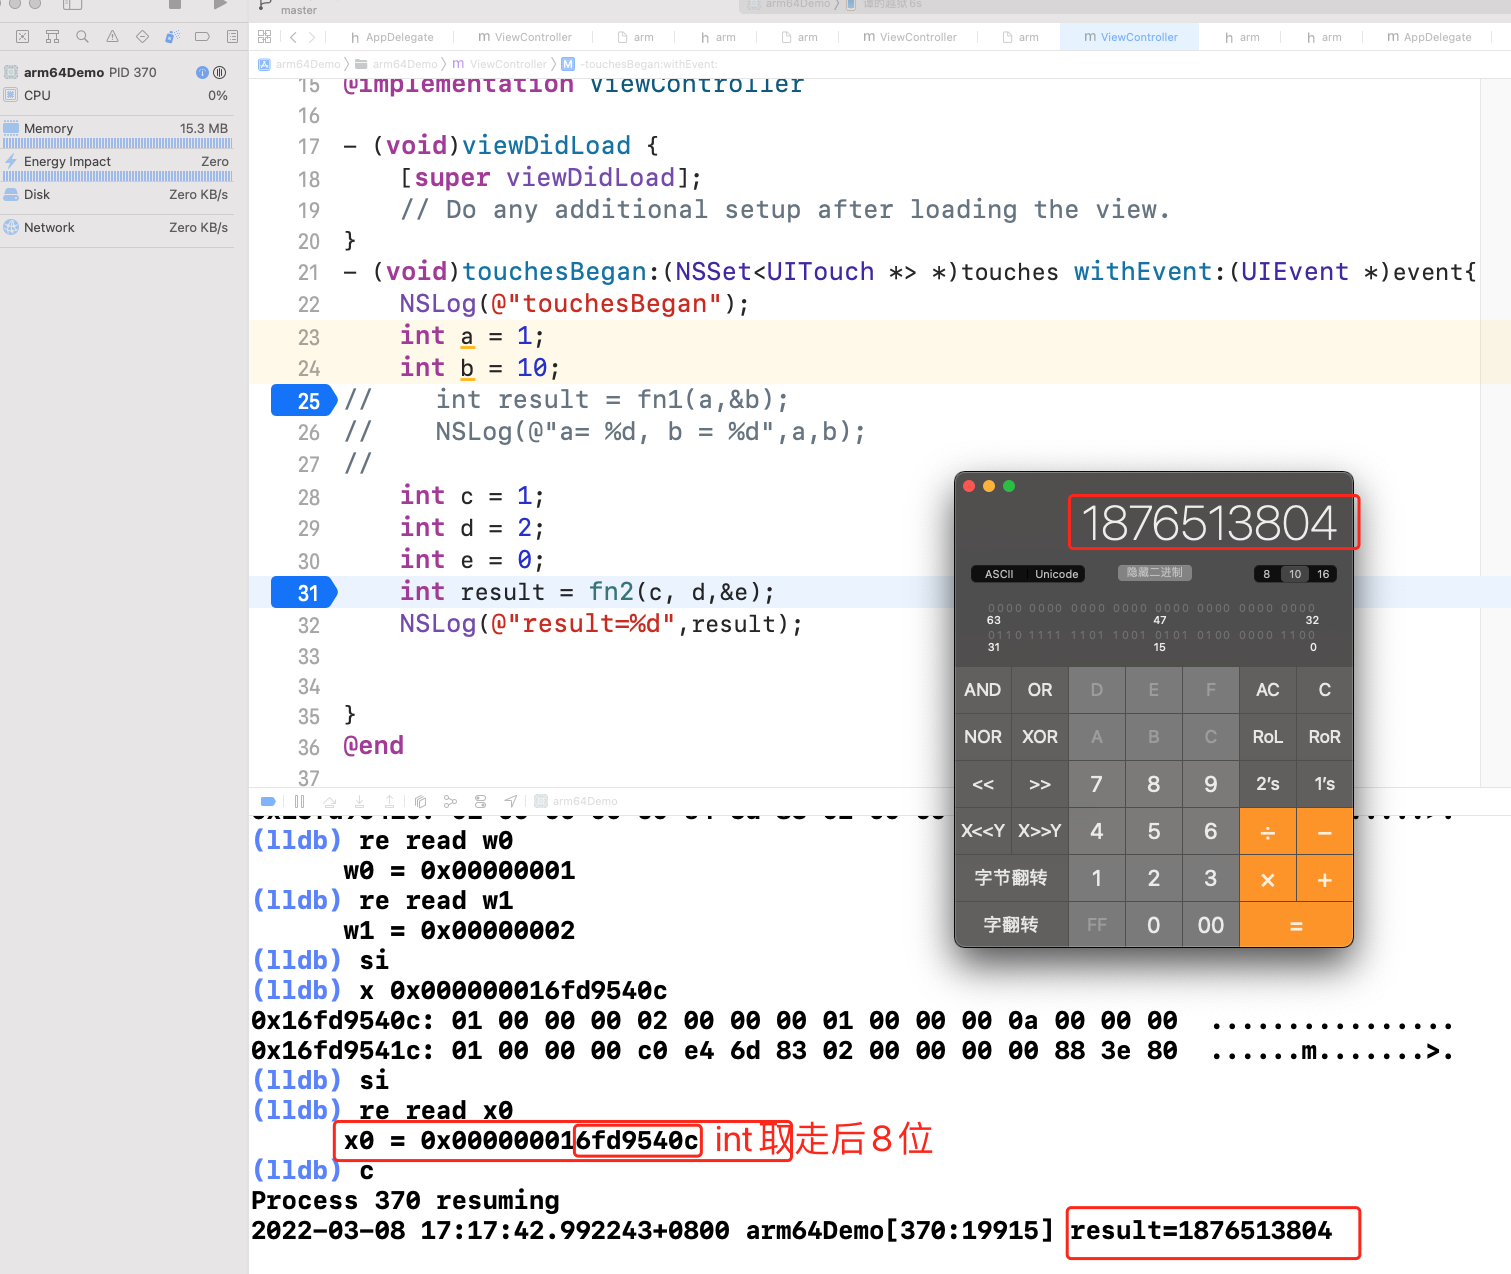Open the debug memory graph
The image size is (1511, 1274).
tap(450, 801)
